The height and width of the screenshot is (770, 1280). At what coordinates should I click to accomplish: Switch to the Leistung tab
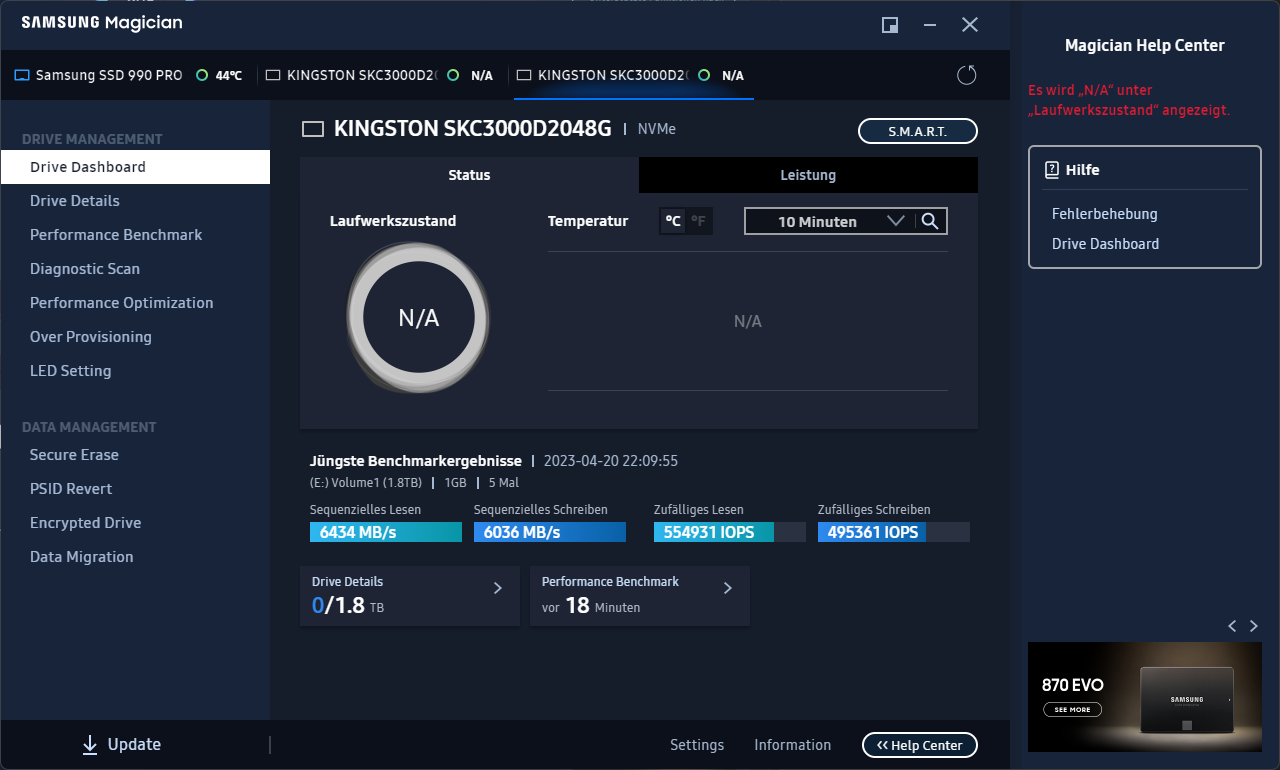(808, 175)
